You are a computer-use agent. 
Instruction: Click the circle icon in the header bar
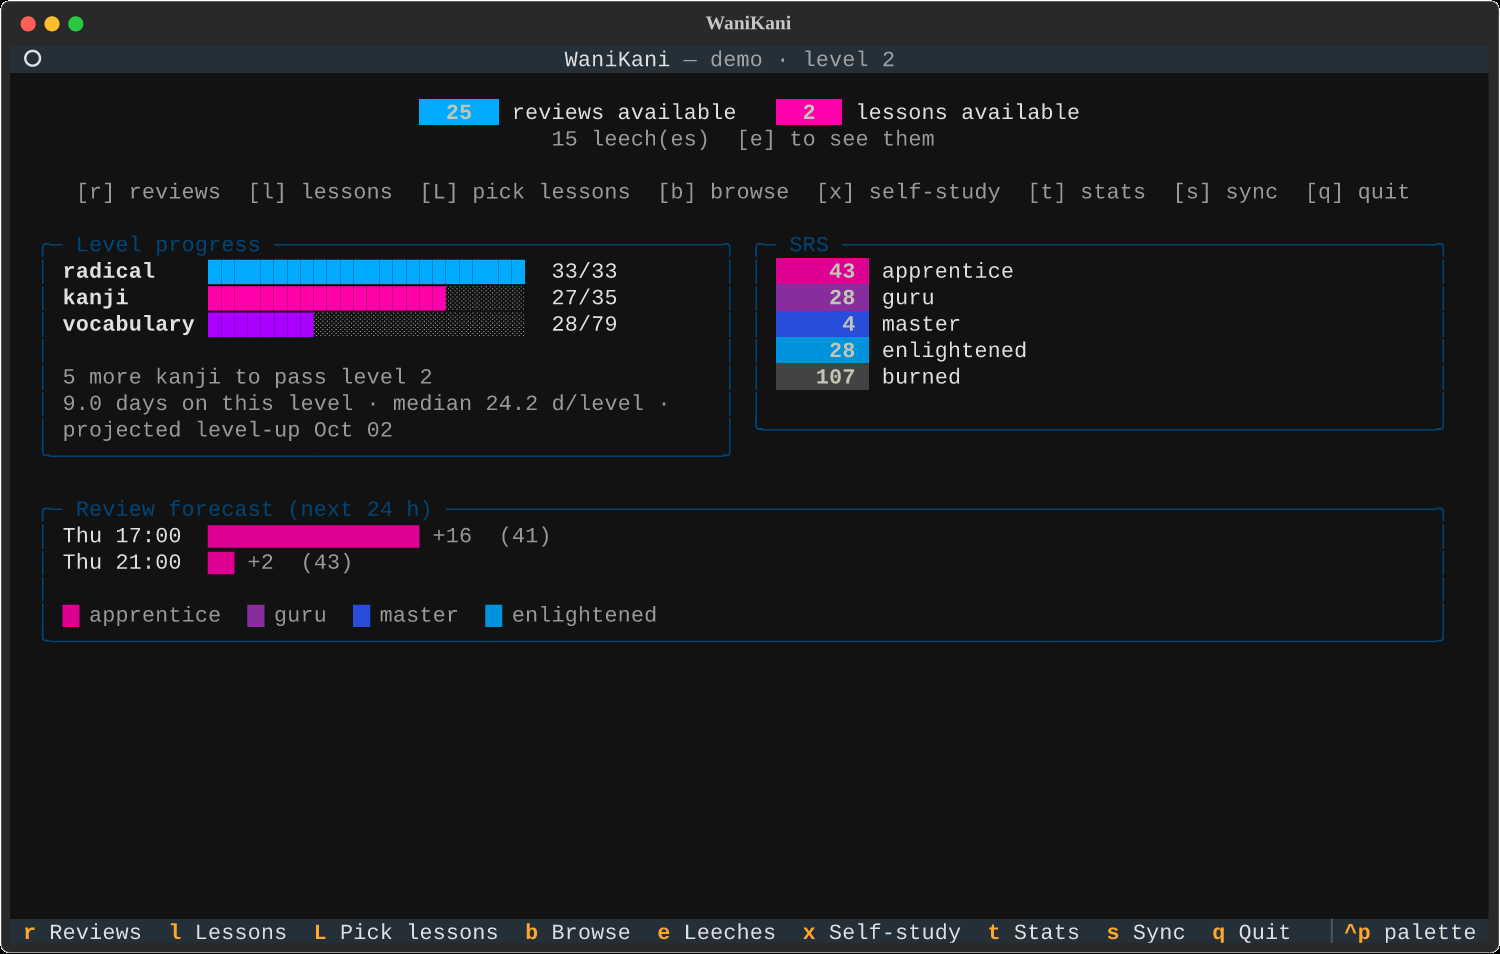coord(32,58)
